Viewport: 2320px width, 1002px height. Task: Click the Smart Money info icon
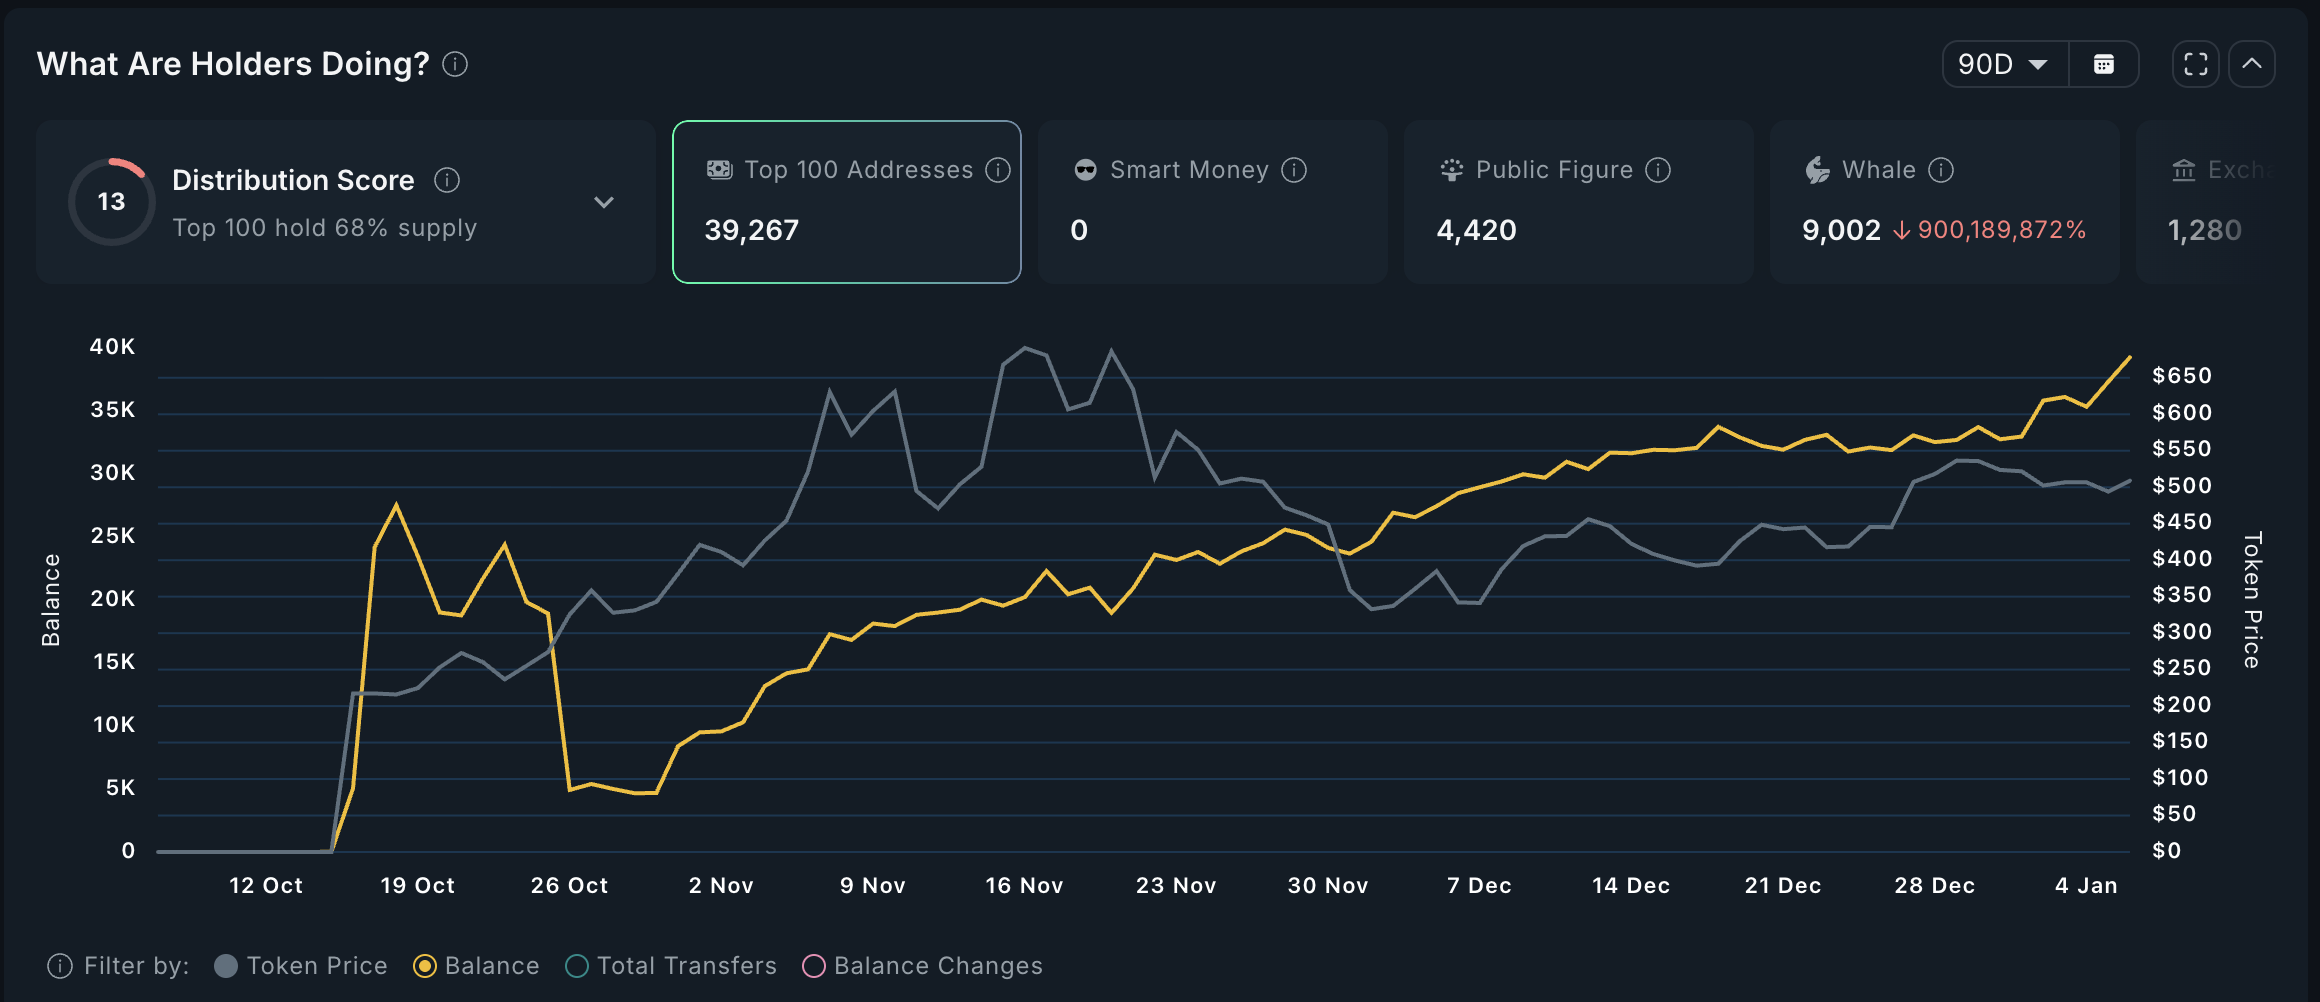[x=1294, y=170]
